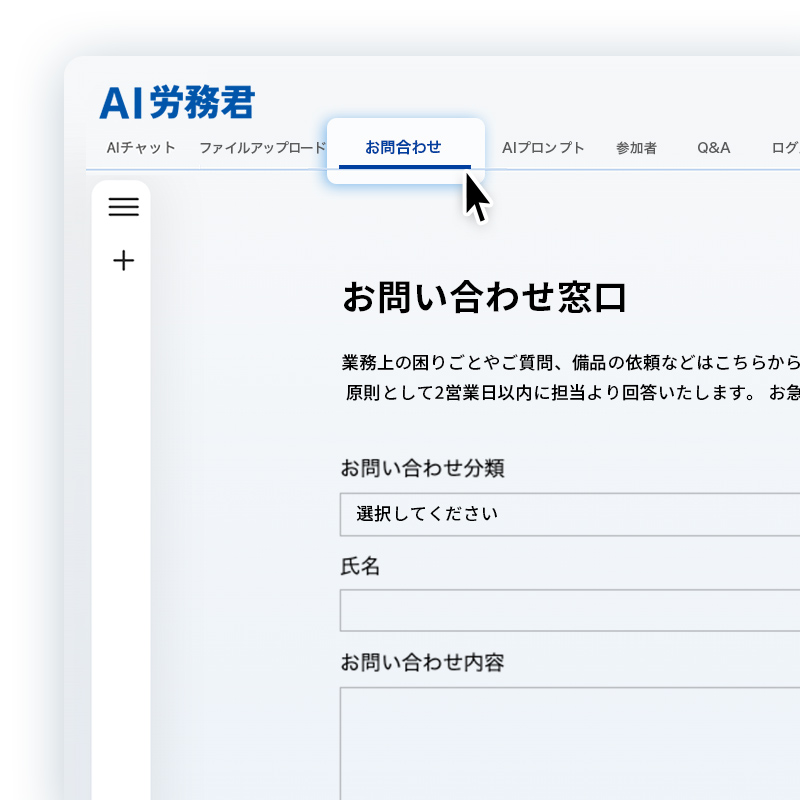Image resolution: width=800 pixels, height=800 pixels.
Task: Open the hamburger menu in the sidebar
Action: coord(123,207)
